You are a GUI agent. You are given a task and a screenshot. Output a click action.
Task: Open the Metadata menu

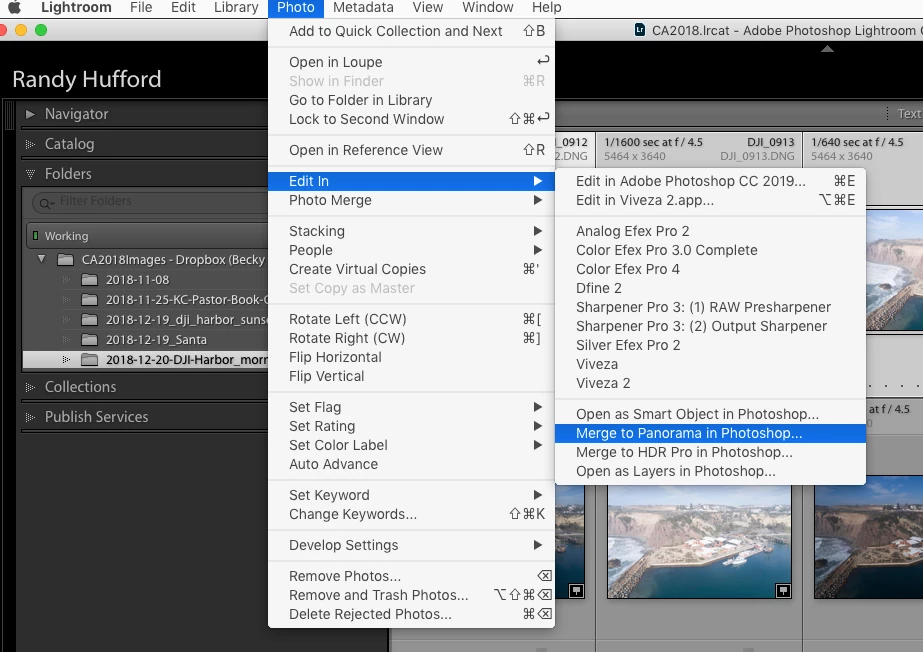click(x=363, y=8)
